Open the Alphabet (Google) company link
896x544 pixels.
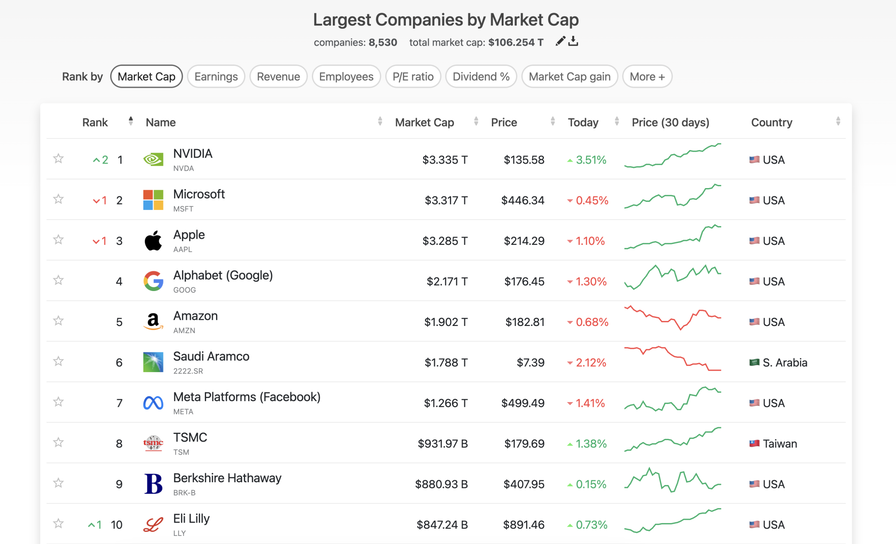click(223, 276)
